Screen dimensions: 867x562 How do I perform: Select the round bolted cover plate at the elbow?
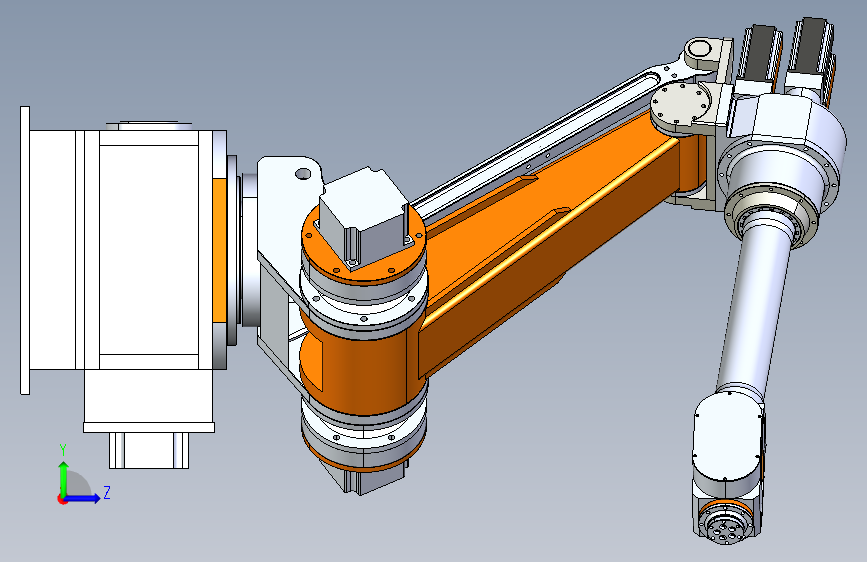coord(681,103)
